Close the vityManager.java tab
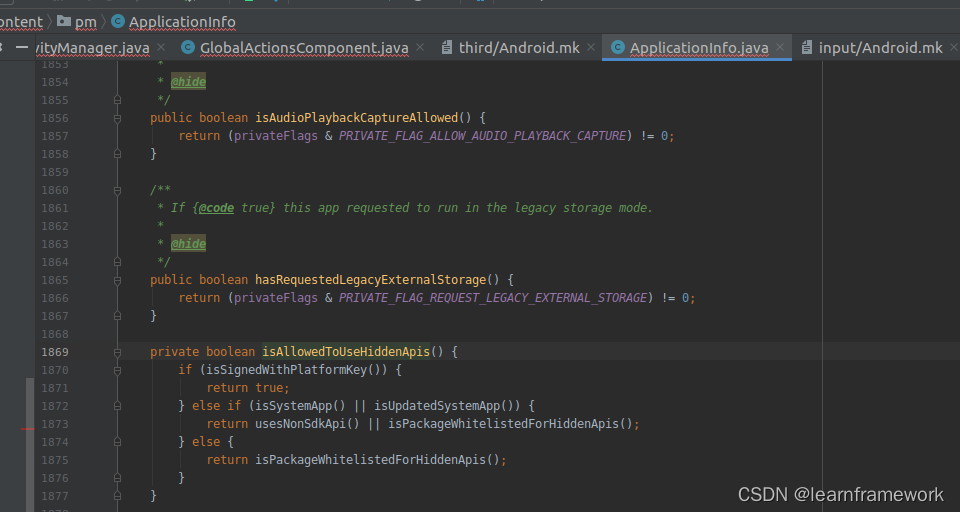The height and width of the screenshot is (512, 960). [161, 47]
